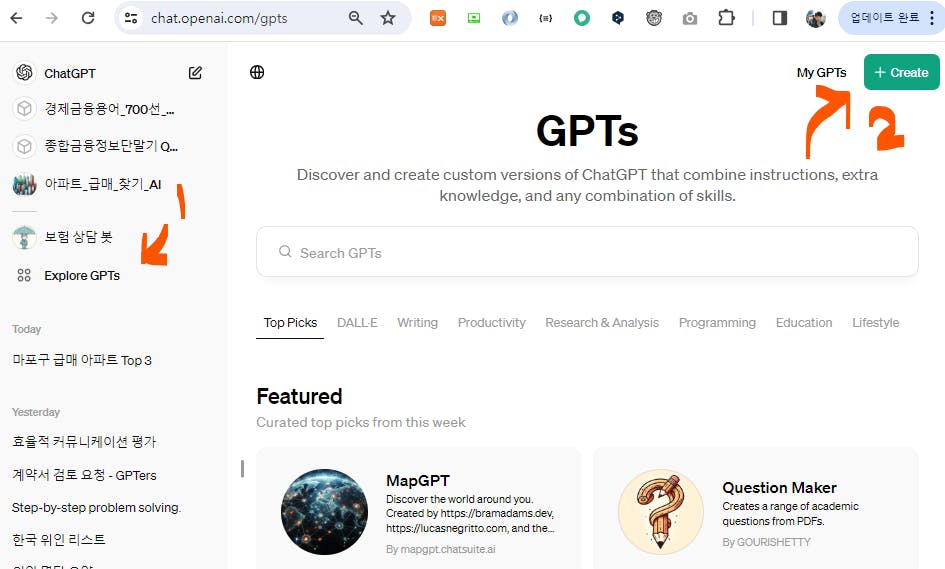Click the Question Maker pencil thumbnail

(661, 512)
